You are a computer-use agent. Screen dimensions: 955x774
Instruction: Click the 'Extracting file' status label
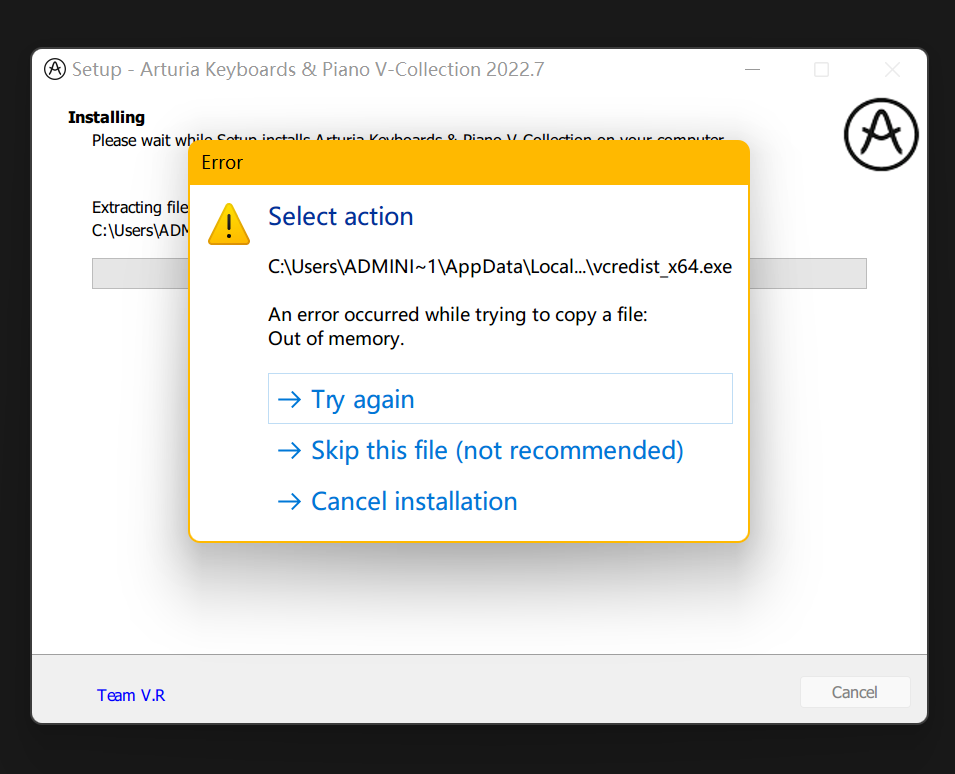coord(140,208)
